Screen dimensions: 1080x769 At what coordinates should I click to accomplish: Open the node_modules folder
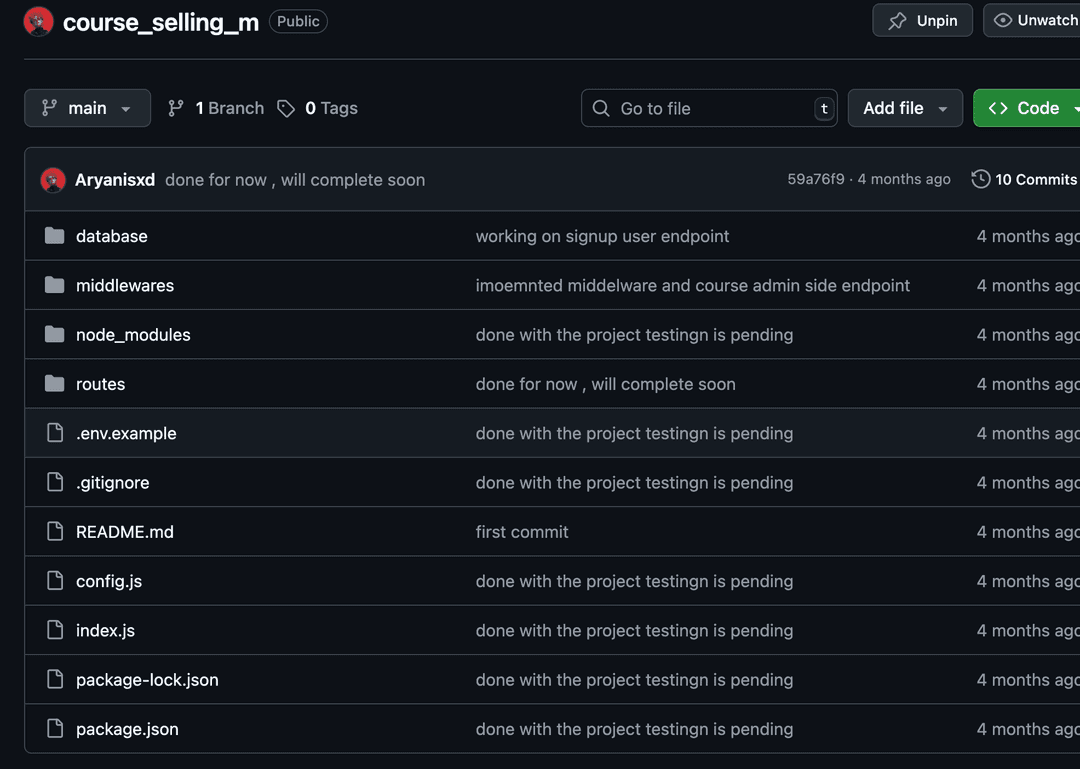click(x=133, y=335)
